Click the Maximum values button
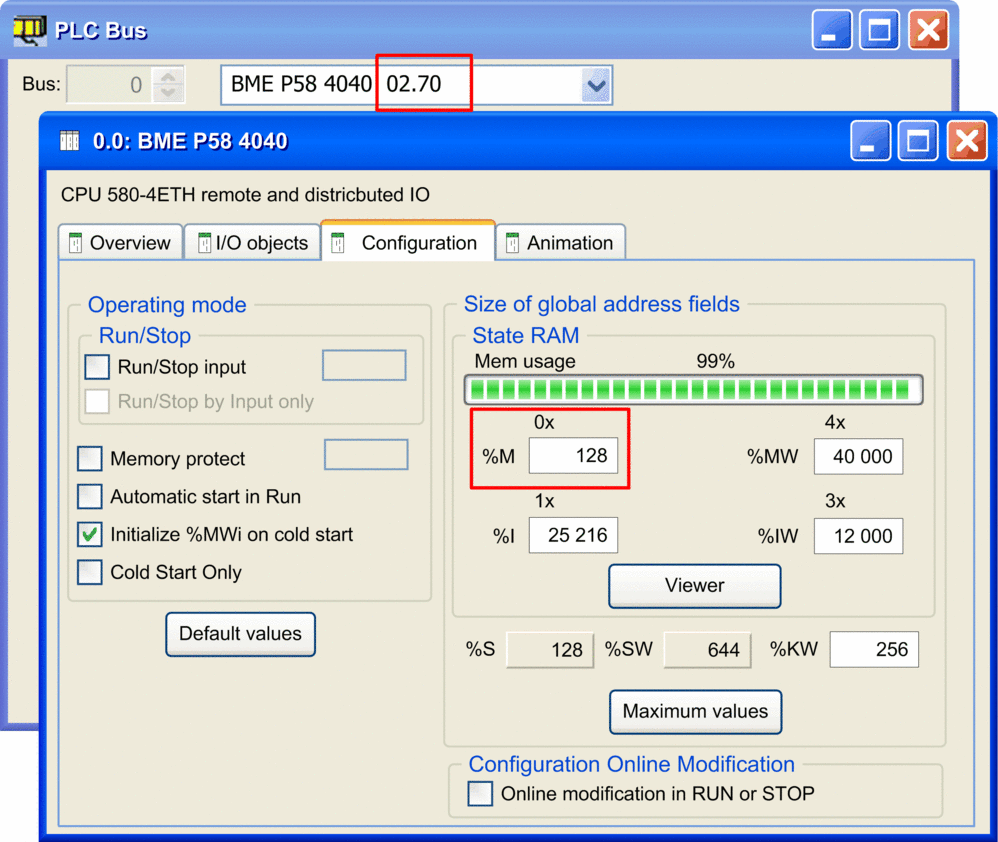Image resolution: width=998 pixels, height=842 pixels. click(695, 712)
